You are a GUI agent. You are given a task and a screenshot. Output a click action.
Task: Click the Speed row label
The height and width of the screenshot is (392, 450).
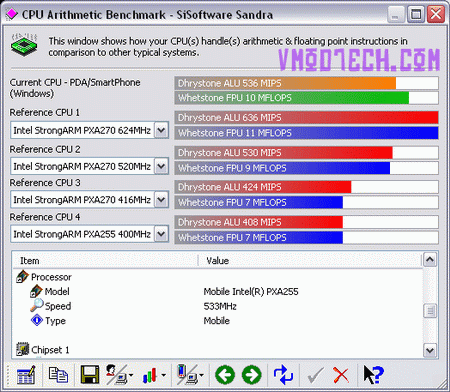(58, 306)
